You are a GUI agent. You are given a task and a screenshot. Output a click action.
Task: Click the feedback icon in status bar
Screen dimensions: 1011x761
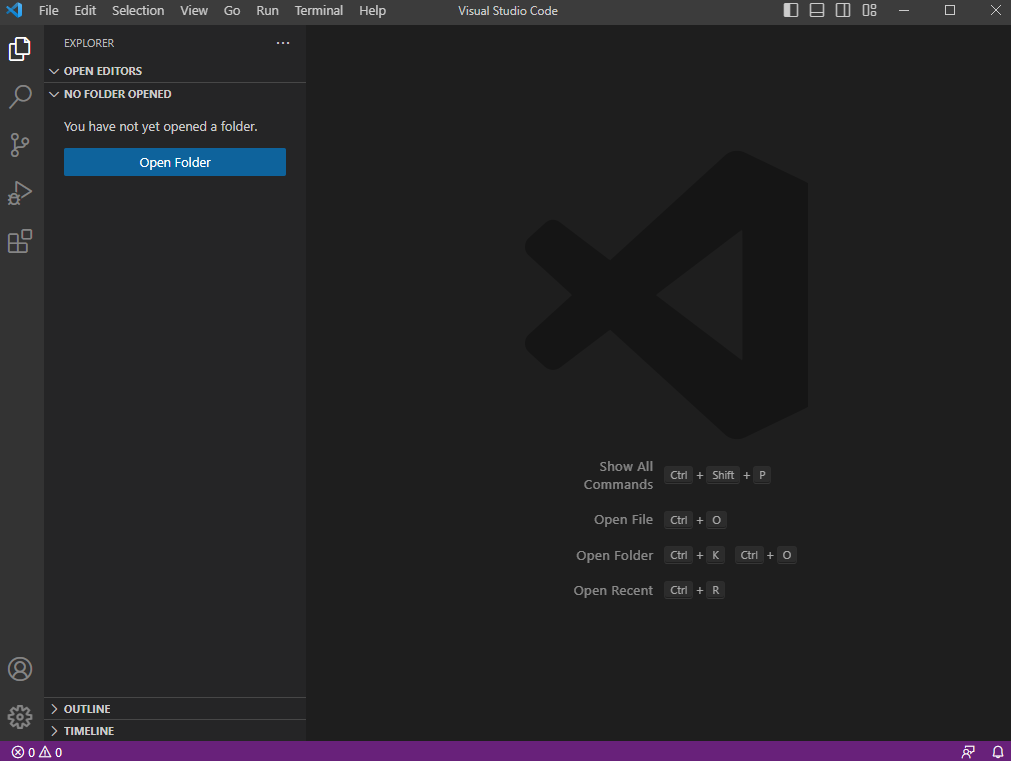pos(968,752)
